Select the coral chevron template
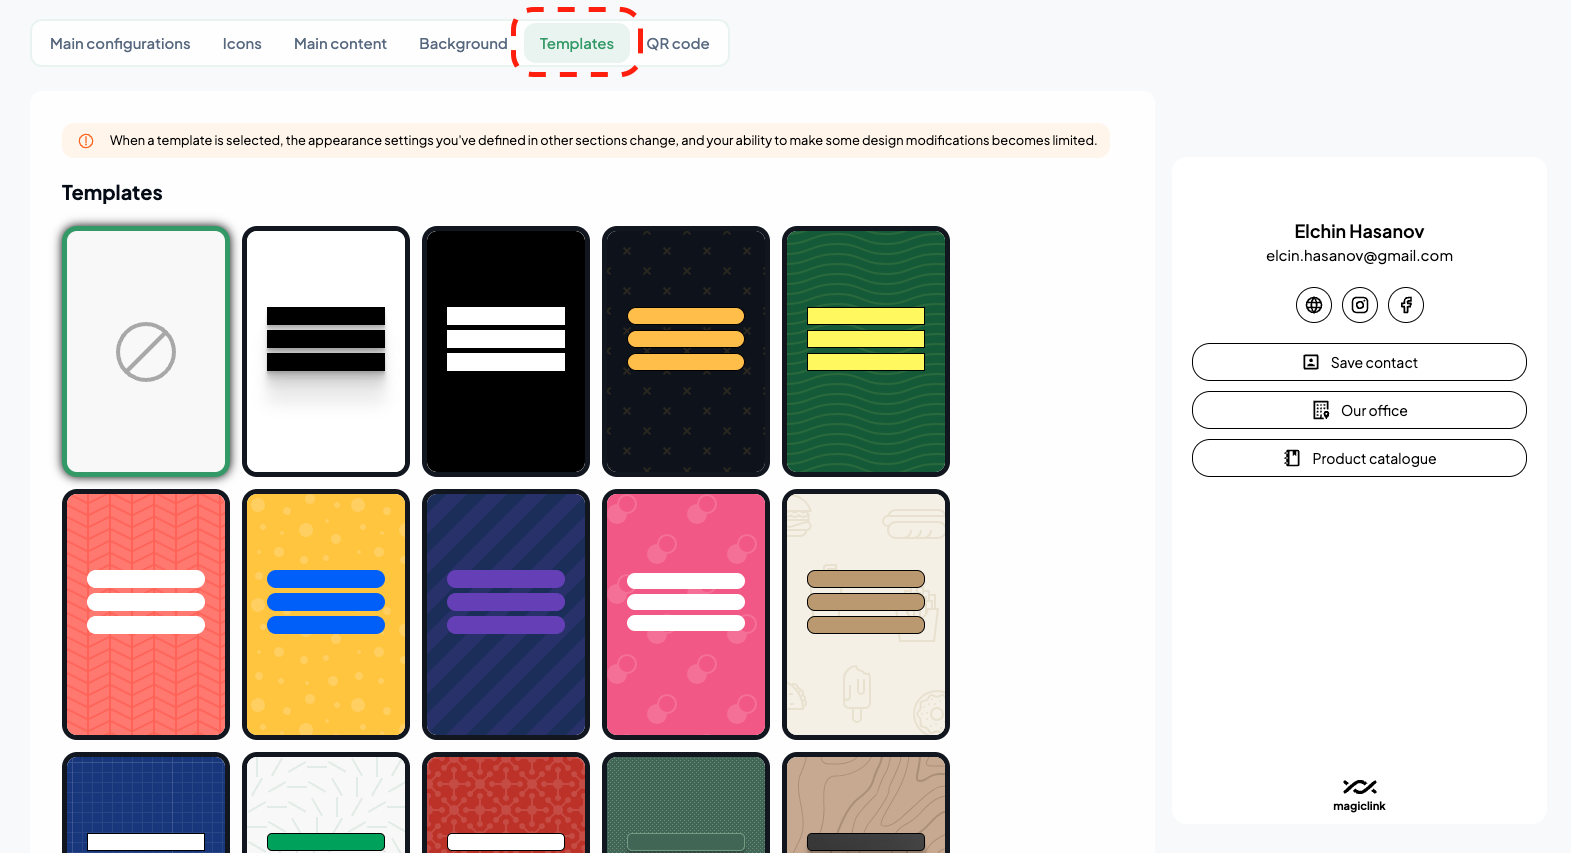Viewport: 1571px width, 853px height. click(146, 614)
